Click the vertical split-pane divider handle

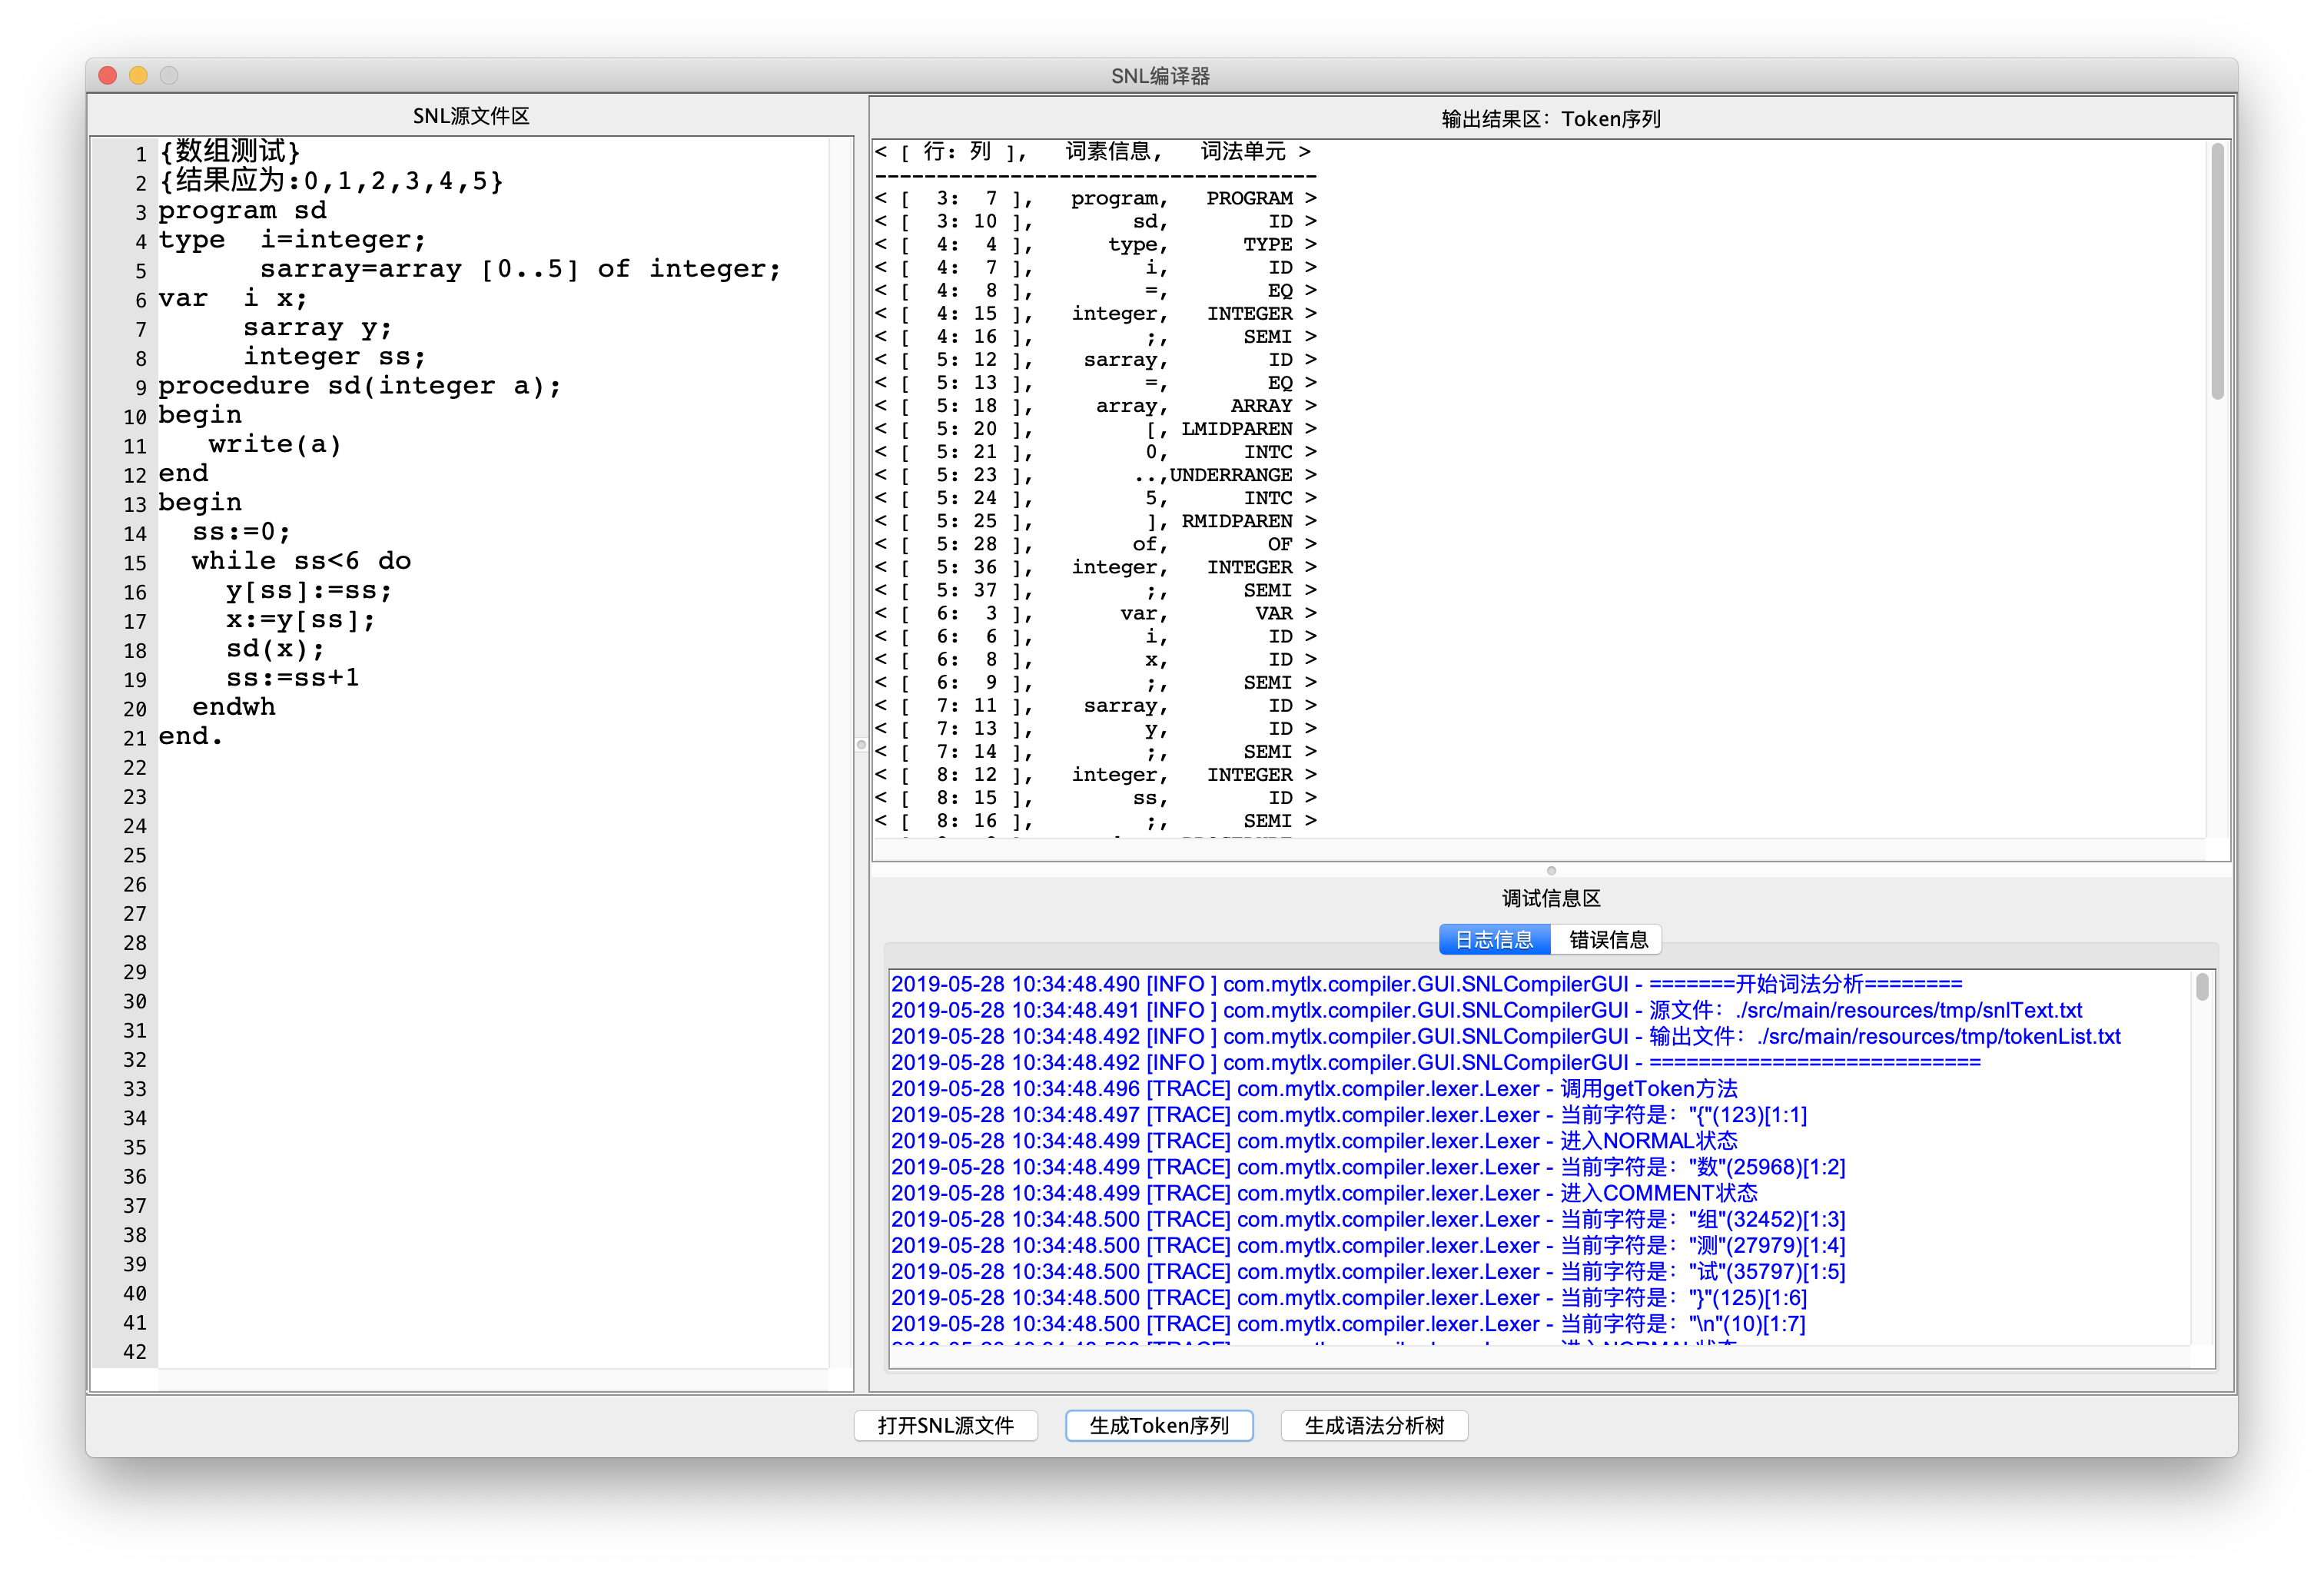click(861, 744)
